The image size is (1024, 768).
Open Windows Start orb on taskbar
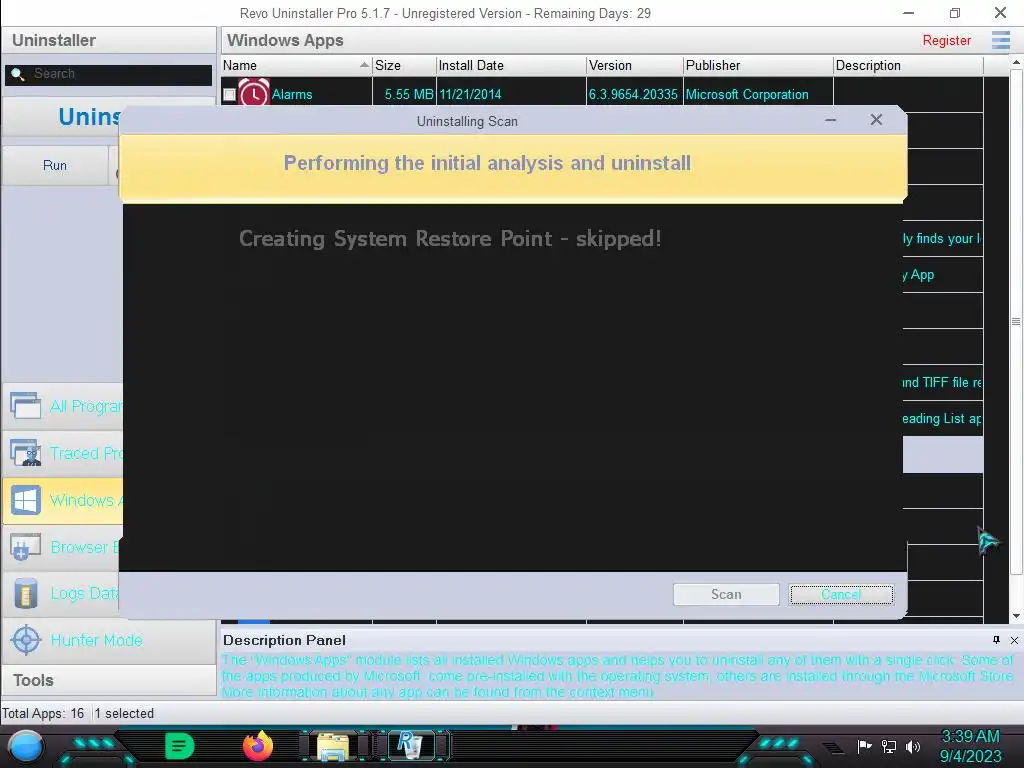coord(26,746)
